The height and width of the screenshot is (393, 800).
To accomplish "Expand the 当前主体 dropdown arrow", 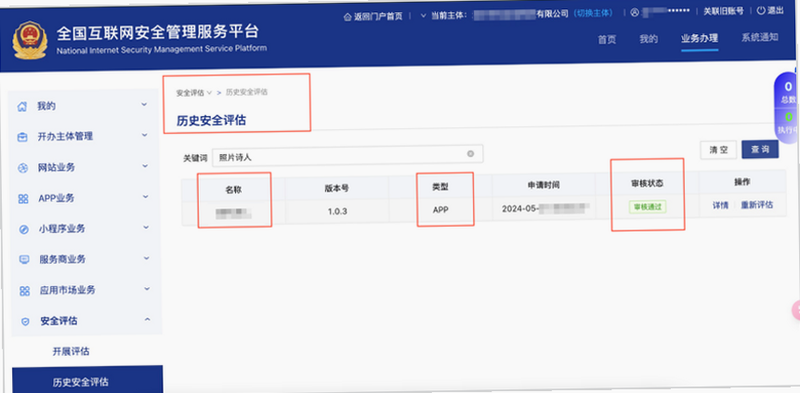I will 423,16.
